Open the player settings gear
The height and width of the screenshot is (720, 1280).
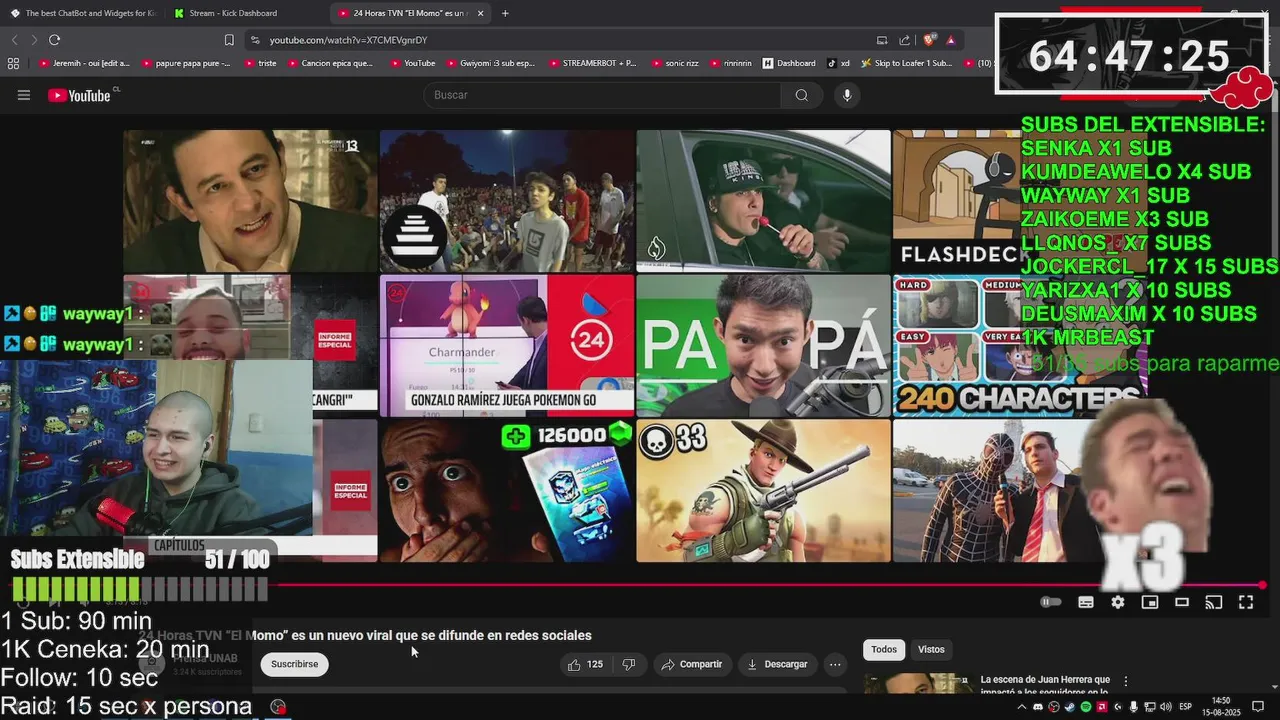point(1118,602)
